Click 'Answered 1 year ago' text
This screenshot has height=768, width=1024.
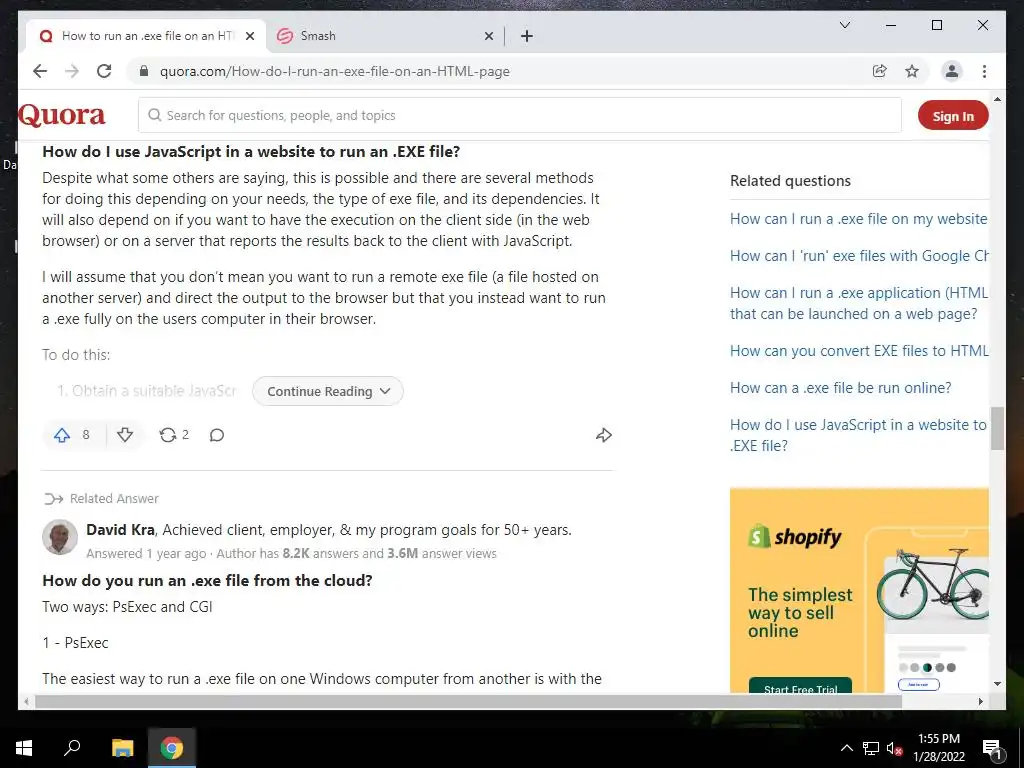tap(146, 554)
